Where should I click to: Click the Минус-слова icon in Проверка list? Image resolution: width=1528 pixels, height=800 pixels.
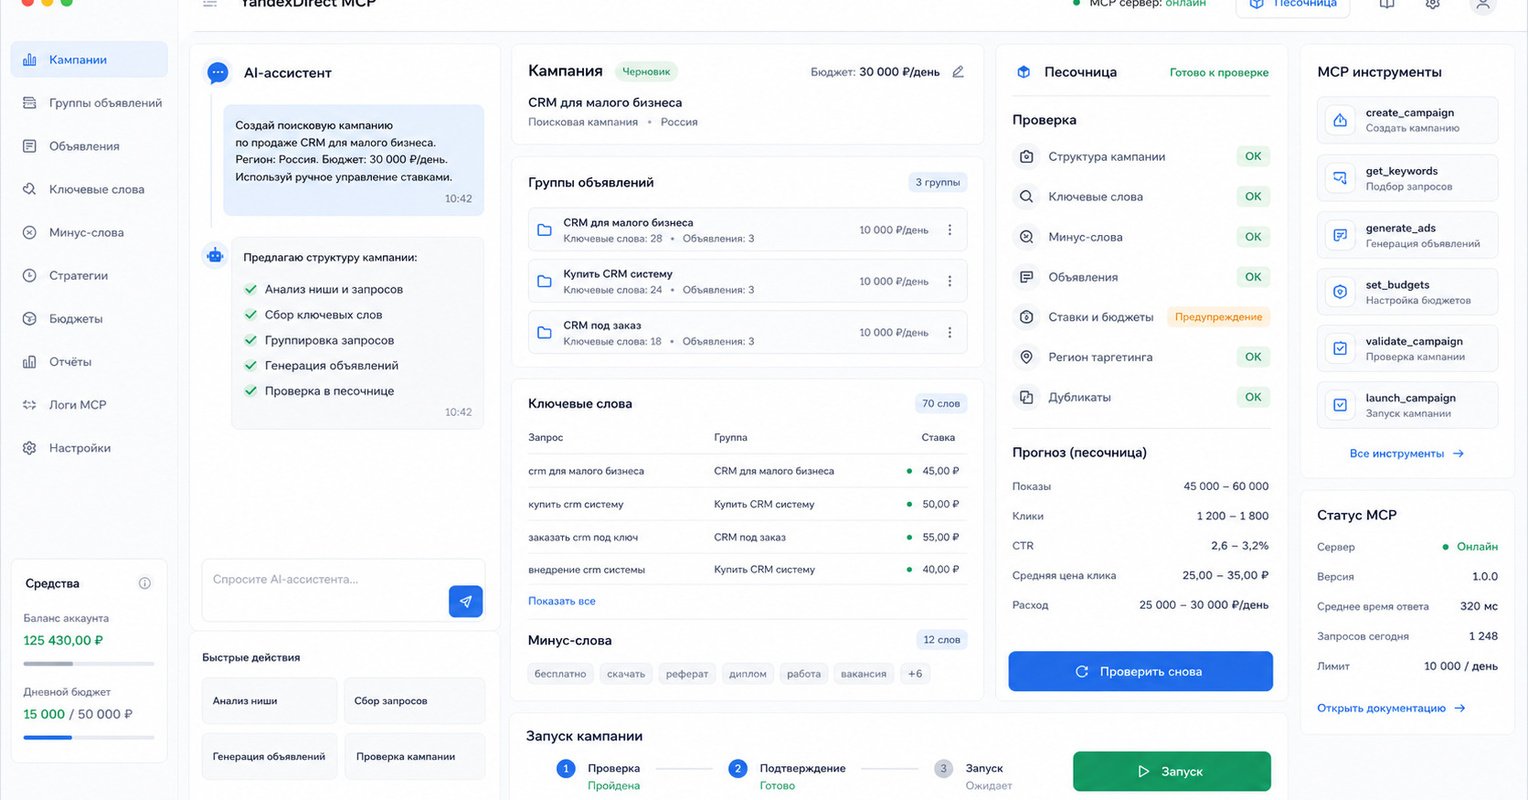1026,237
